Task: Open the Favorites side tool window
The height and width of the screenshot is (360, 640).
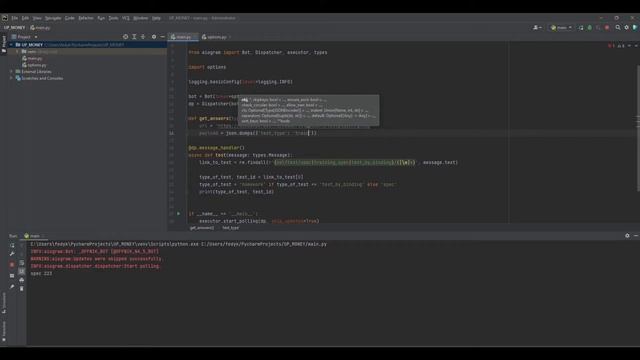Action: pyautogui.click(x=4, y=331)
